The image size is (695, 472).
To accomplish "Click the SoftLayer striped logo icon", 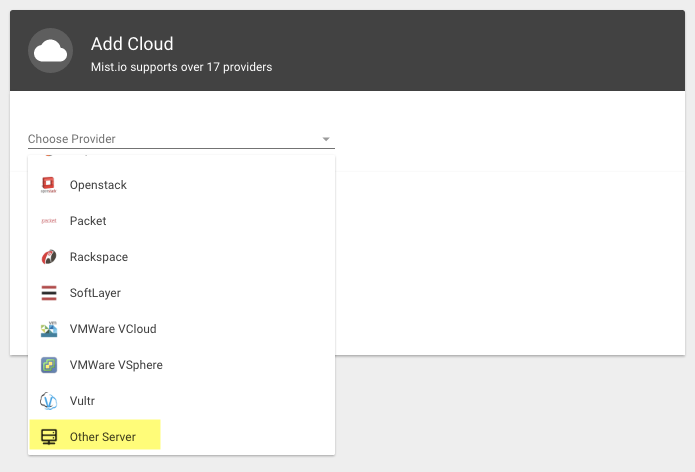I will pos(49,293).
